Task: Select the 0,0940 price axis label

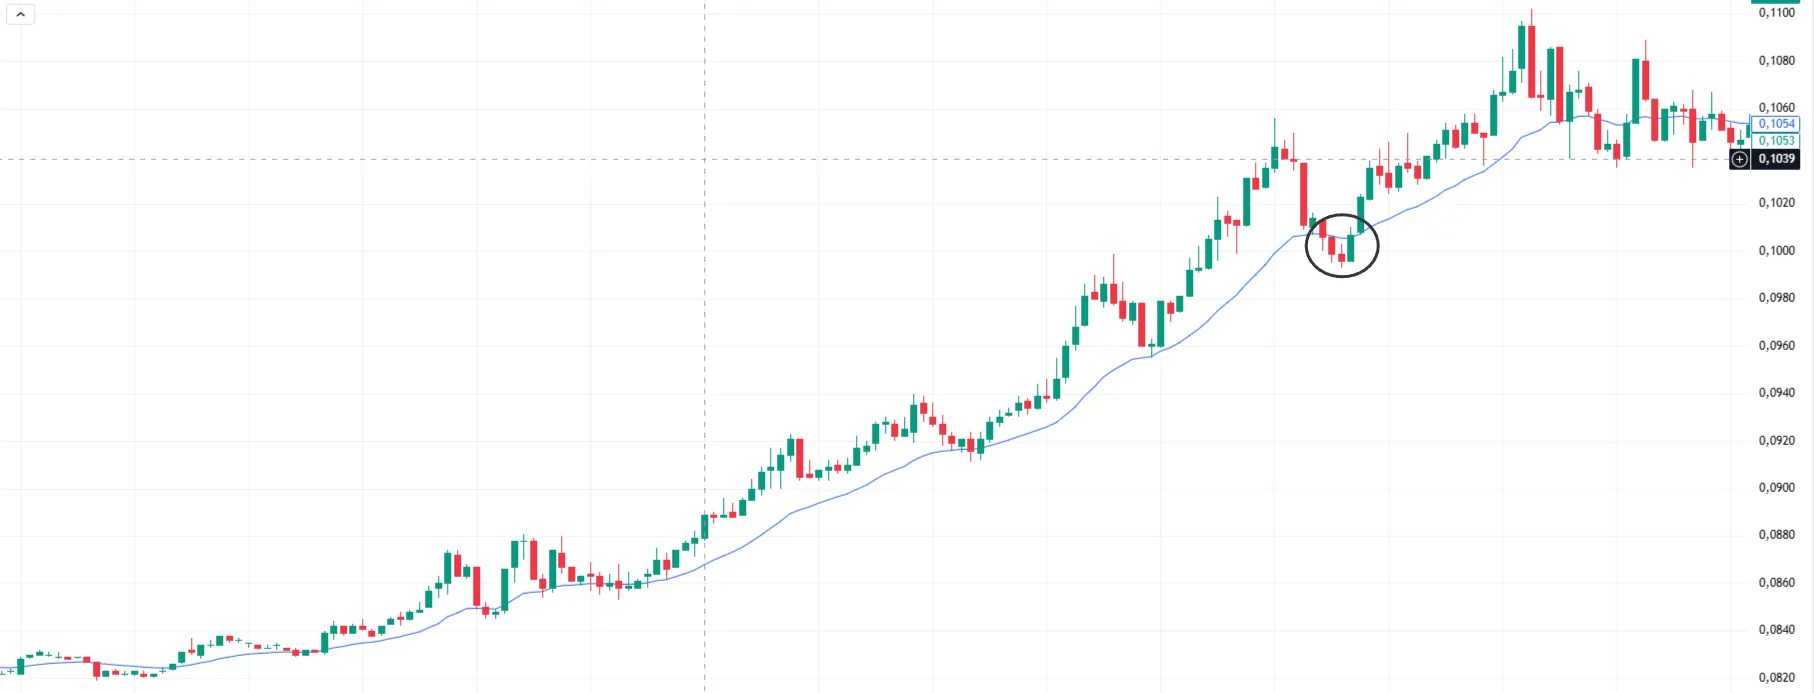Action: 1776,393
